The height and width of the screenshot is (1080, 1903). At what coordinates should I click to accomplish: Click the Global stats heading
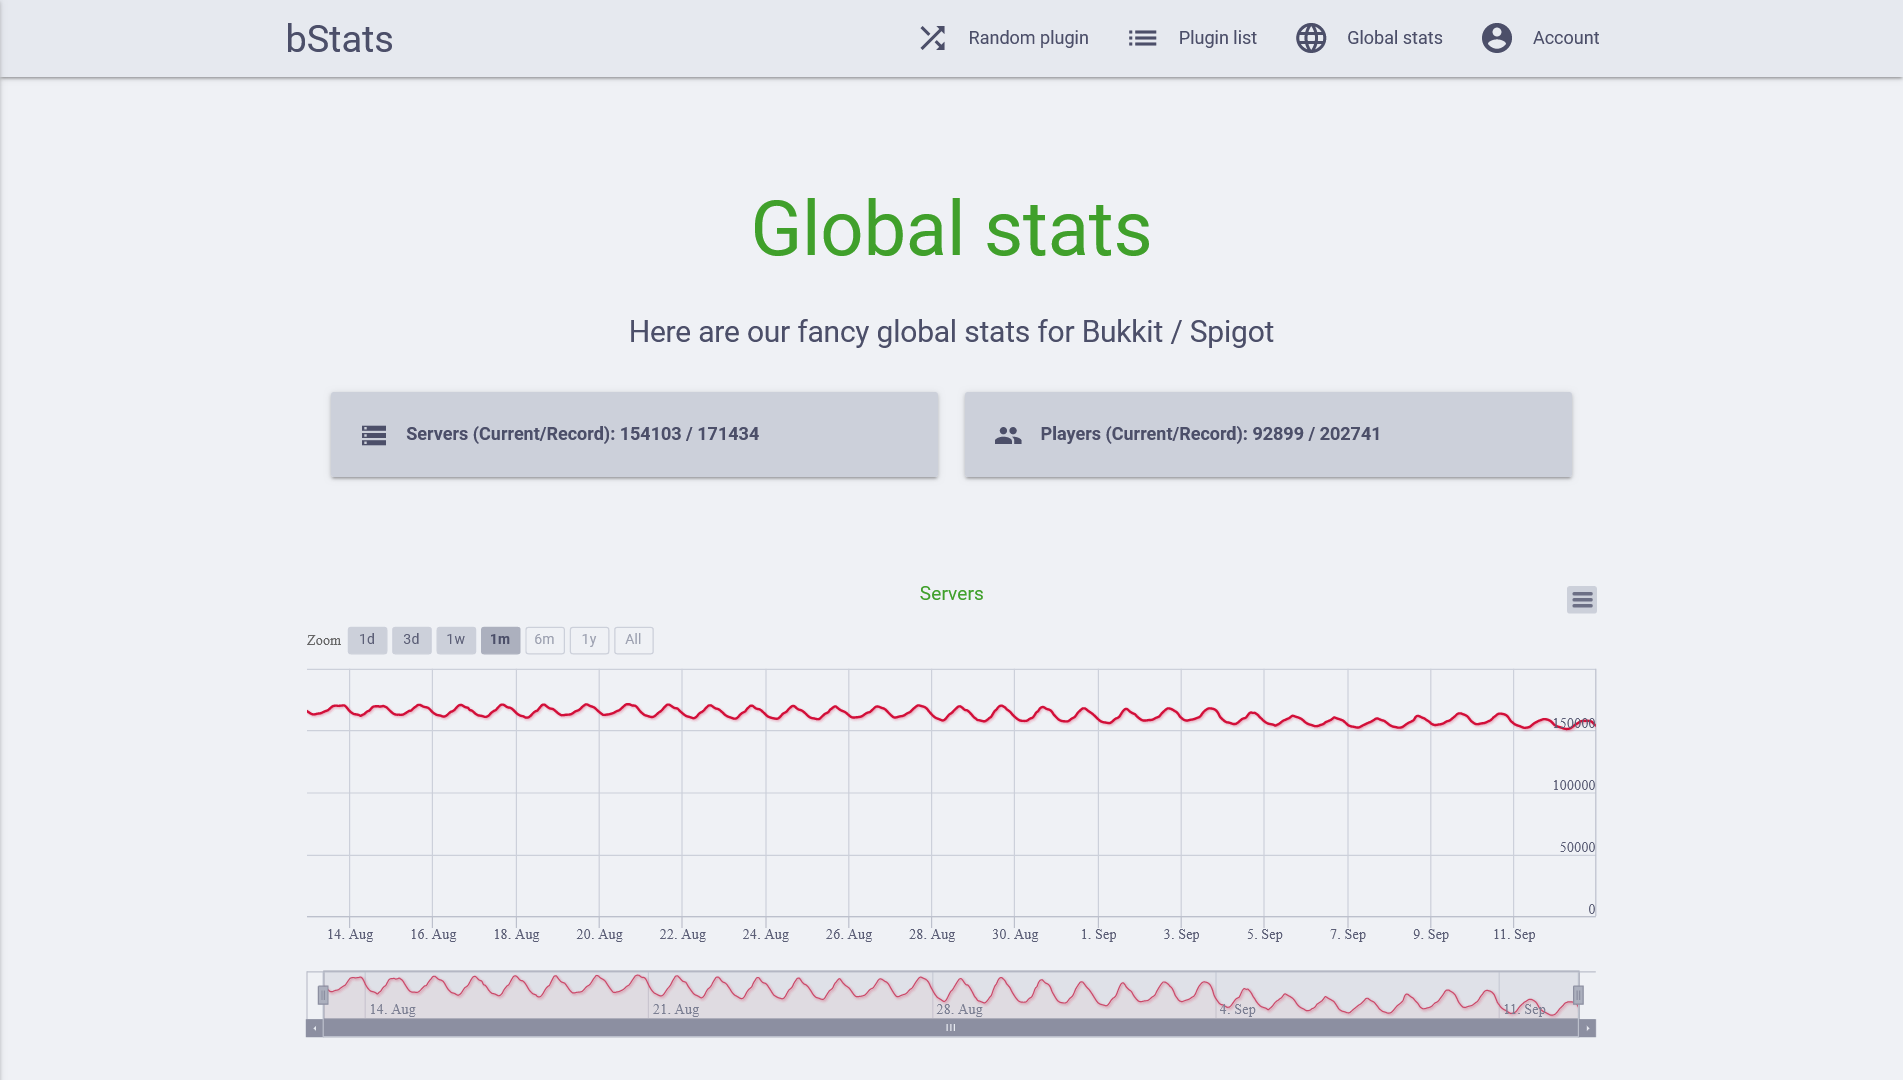951,229
